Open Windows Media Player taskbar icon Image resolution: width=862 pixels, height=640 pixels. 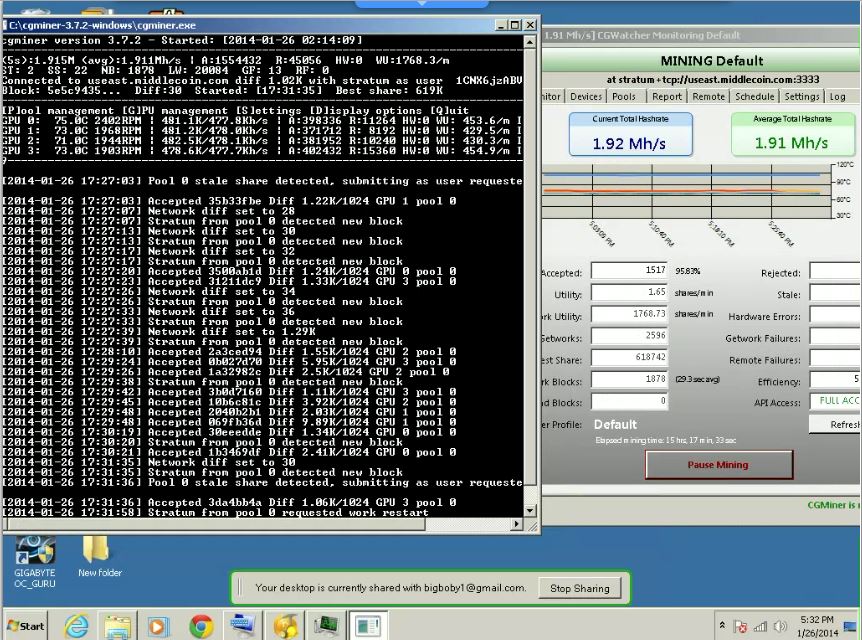(x=158, y=626)
